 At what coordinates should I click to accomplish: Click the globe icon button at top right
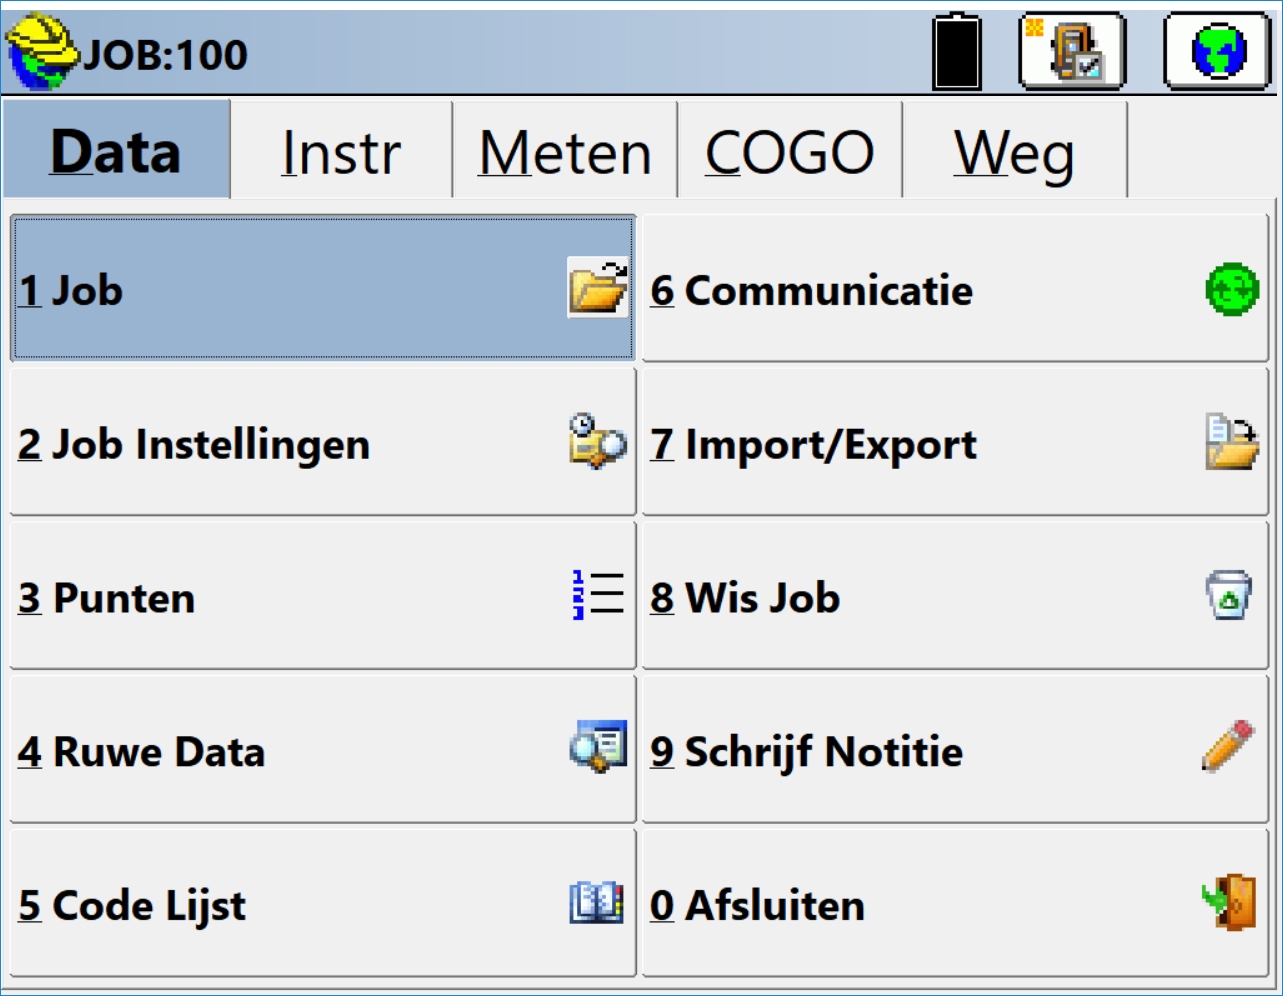pyautogui.click(x=1217, y=50)
